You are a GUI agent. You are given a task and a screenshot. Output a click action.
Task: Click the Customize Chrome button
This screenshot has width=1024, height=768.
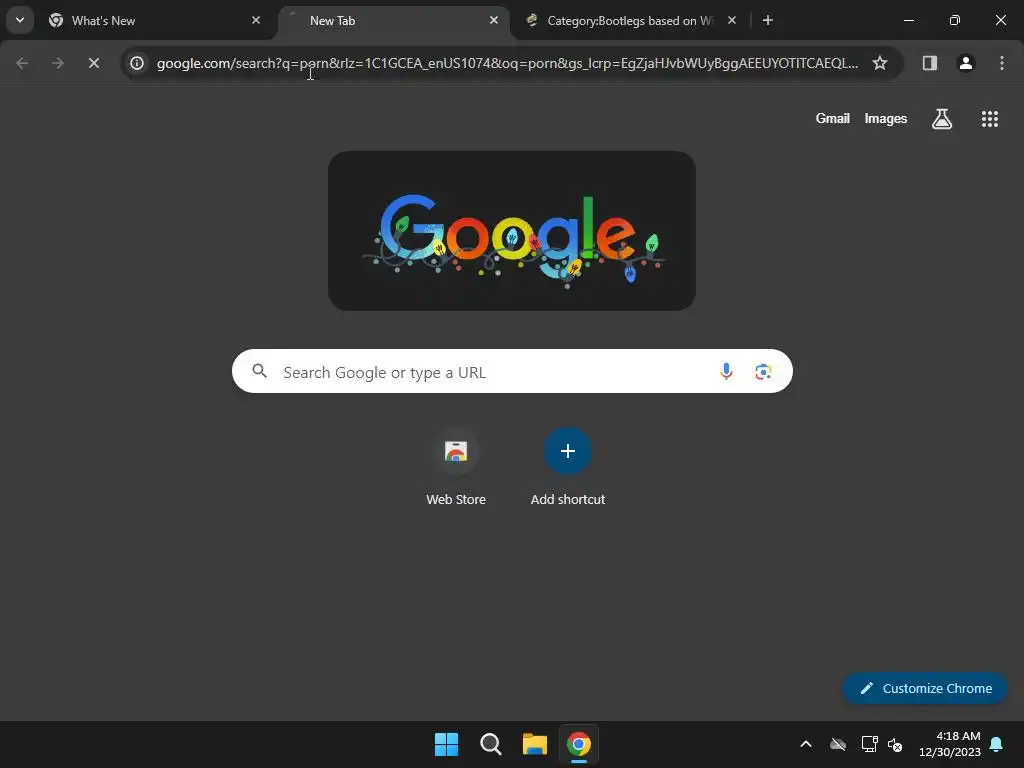click(x=925, y=688)
